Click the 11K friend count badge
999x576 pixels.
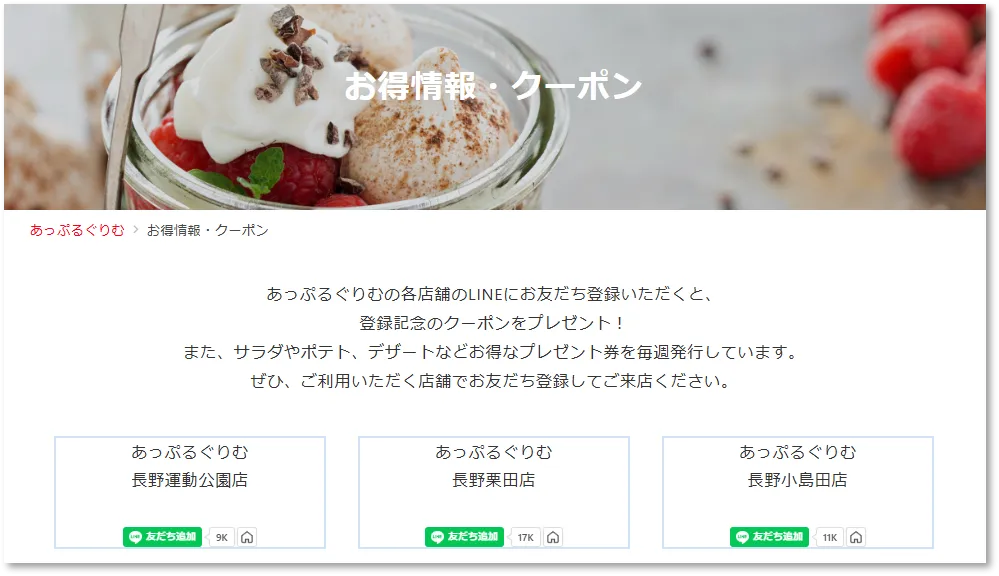[x=830, y=537]
